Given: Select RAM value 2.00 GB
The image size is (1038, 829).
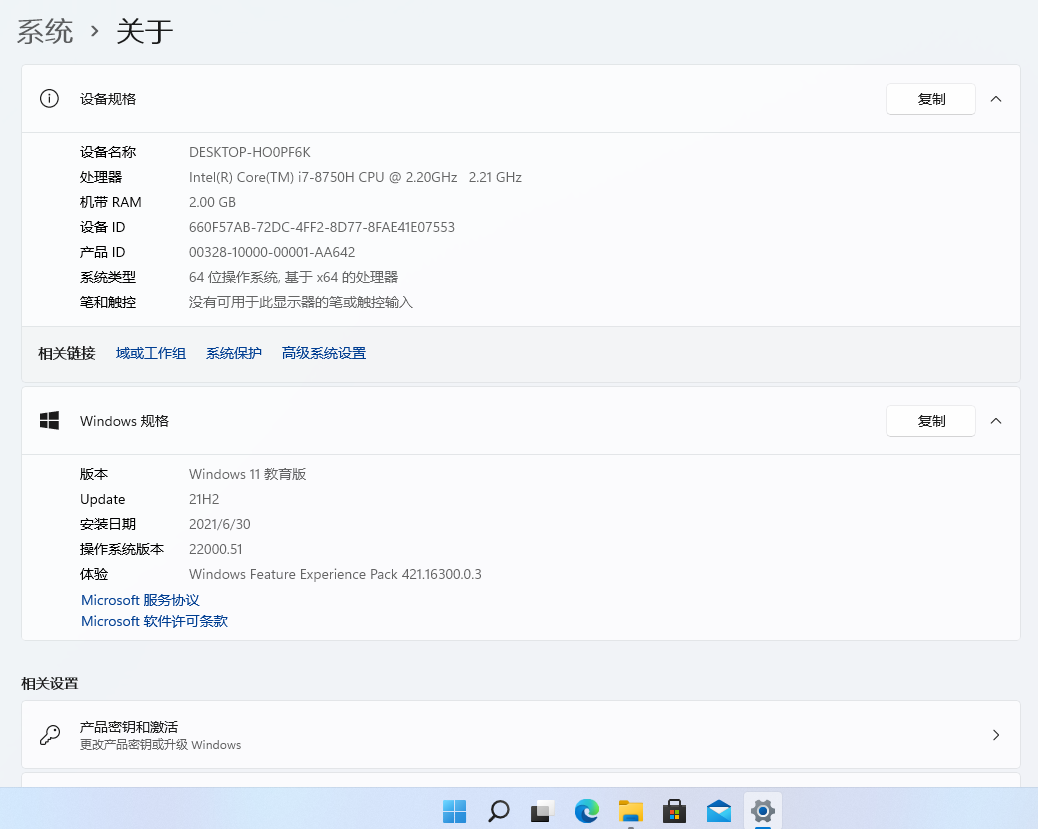Looking at the screenshot, I should (212, 202).
